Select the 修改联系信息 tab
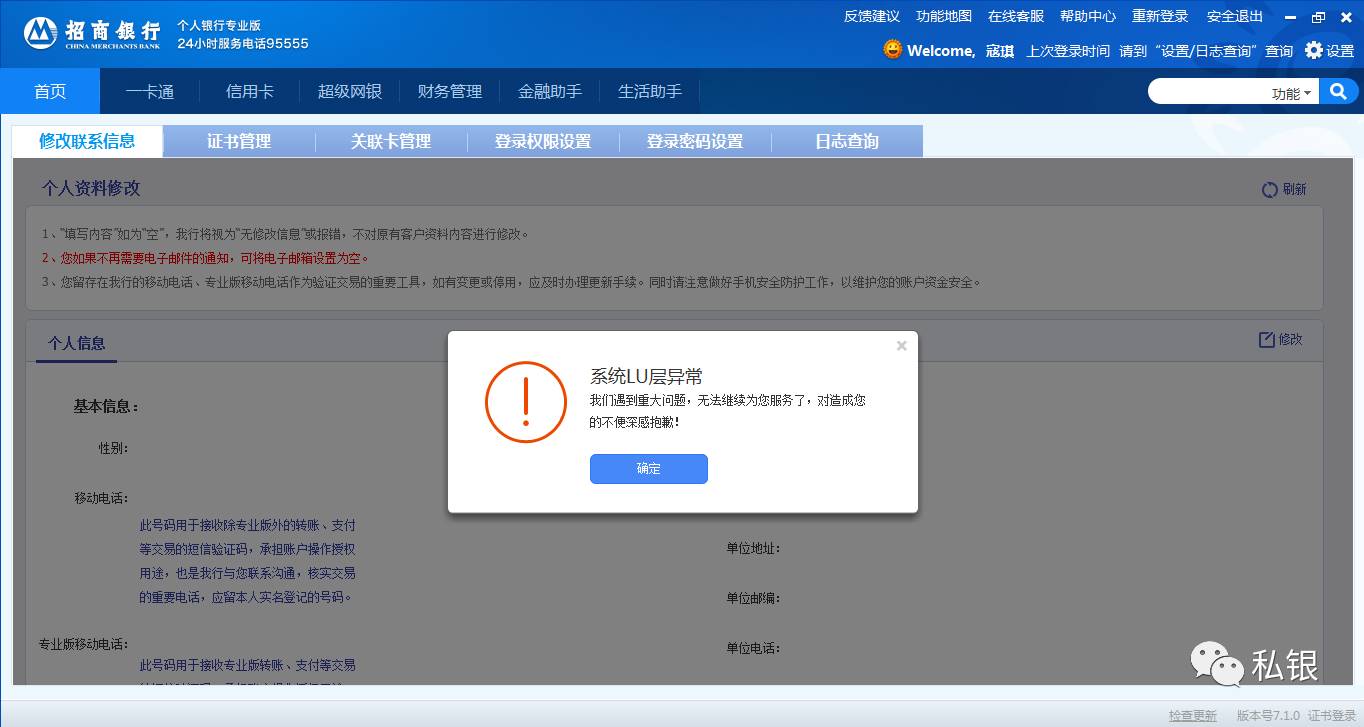The height and width of the screenshot is (727, 1364). coord(87,141)
